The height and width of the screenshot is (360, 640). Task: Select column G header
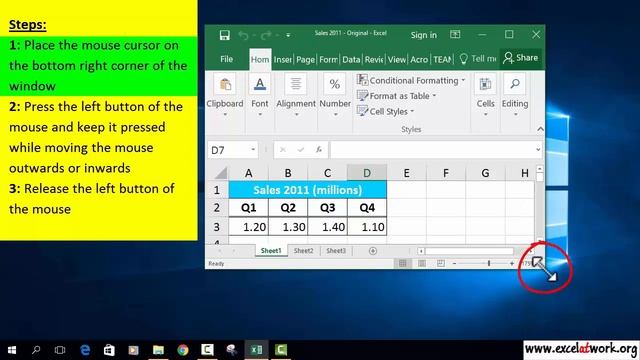(485, 173)
